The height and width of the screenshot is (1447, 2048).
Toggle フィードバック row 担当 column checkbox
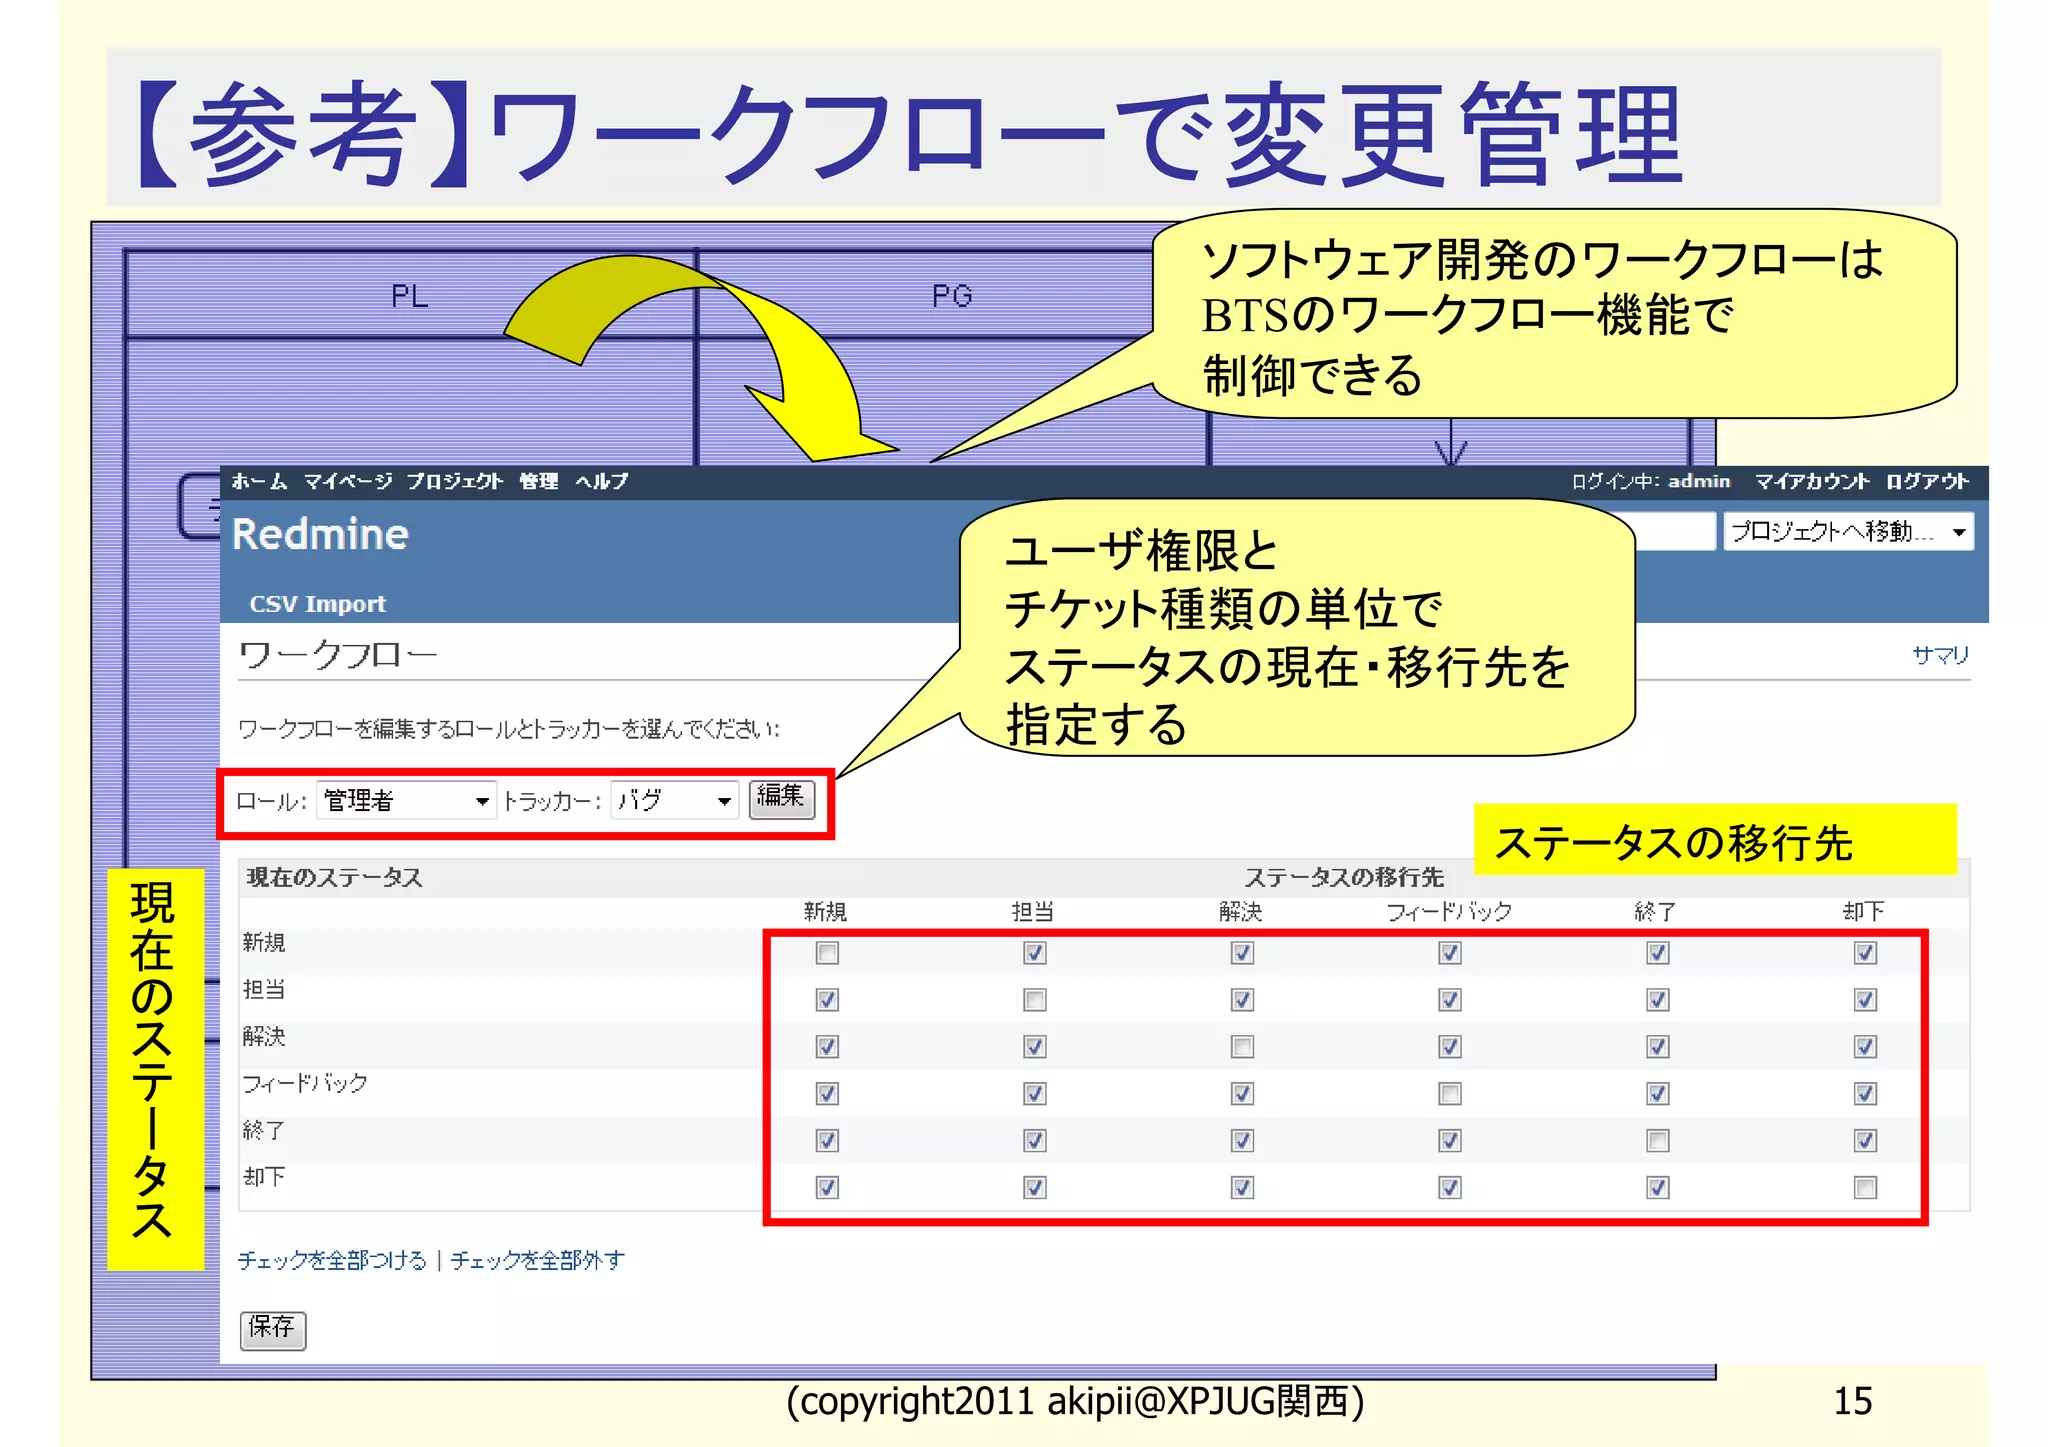pos(1035,1094)
